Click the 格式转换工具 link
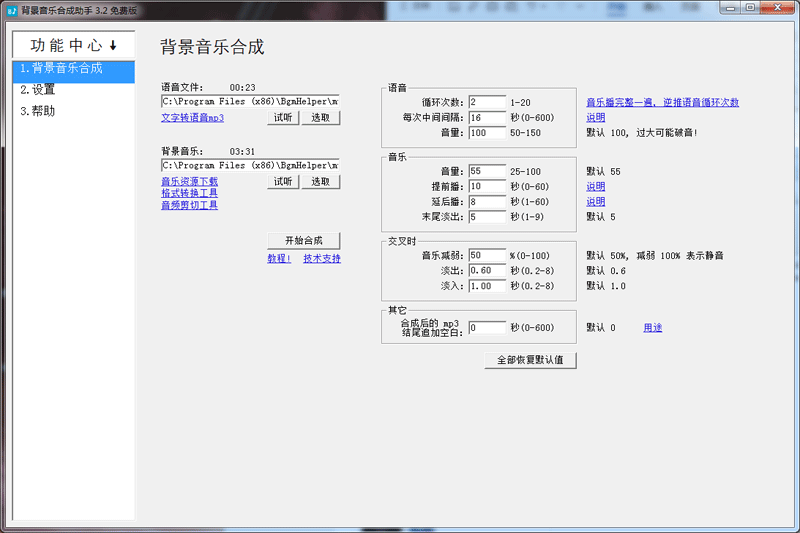 [x=189, y=193]
